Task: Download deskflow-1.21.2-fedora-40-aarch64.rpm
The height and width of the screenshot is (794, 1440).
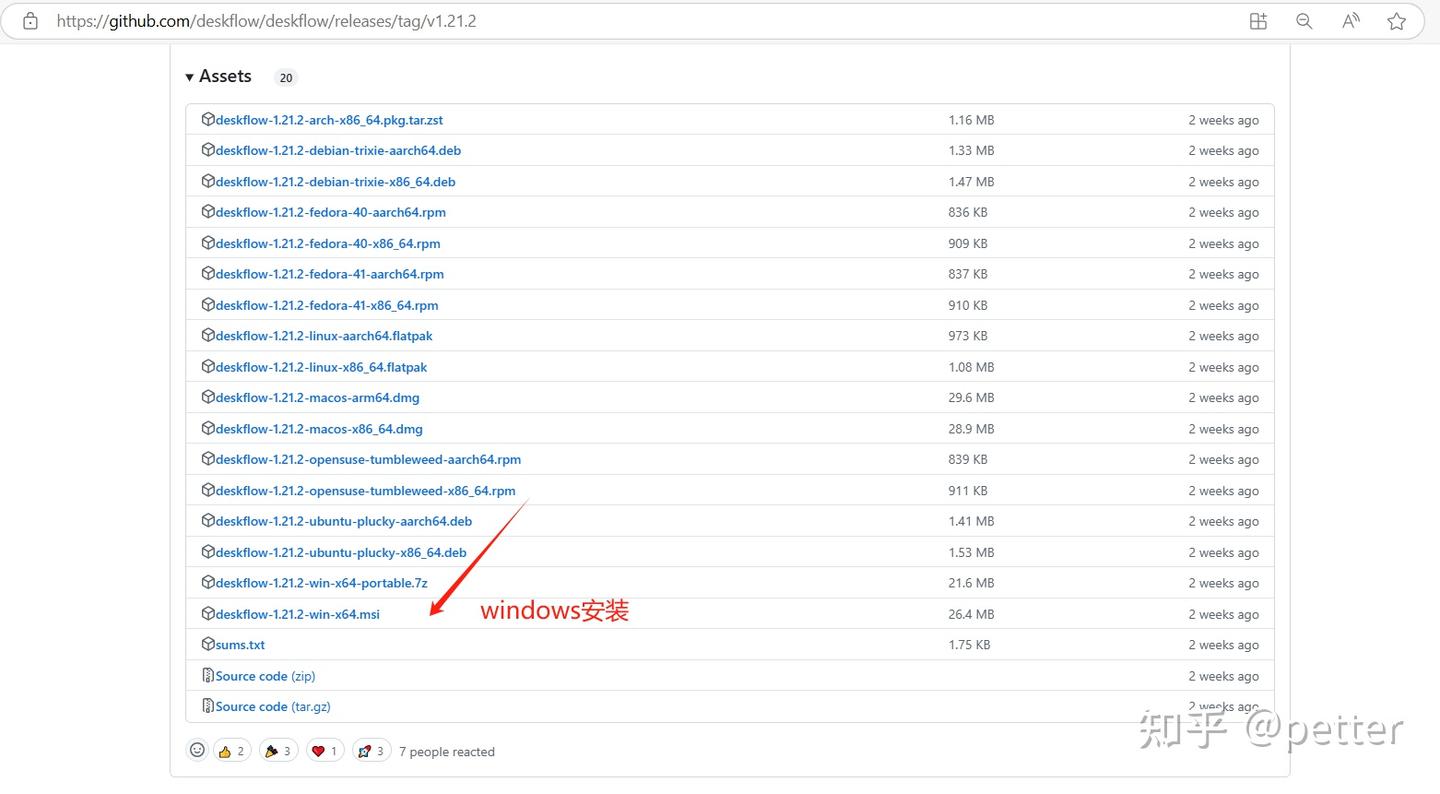Action: (x=331, y=212)
